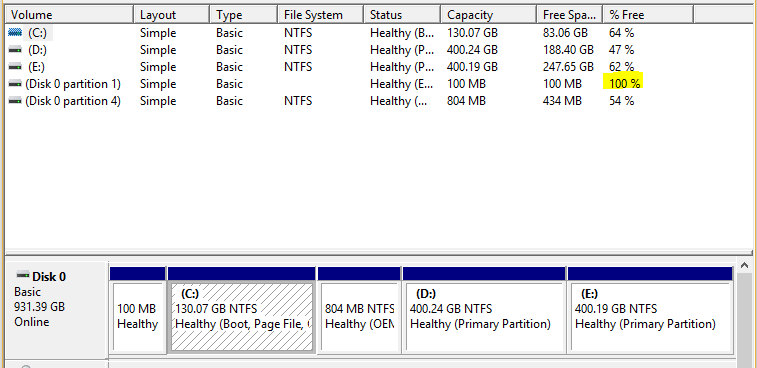Click the lower pane scrollbar up arrow
This screenshot has height=368, width=757.
744,265
